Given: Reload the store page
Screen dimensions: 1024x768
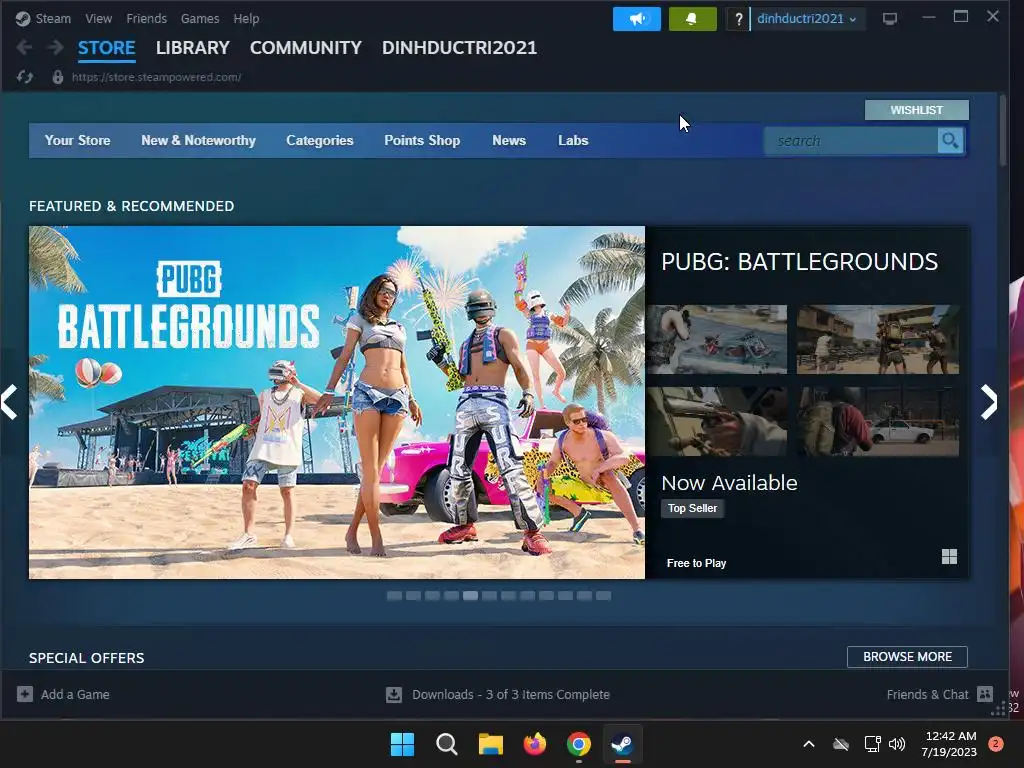Looking at the screenshot, I should pyautogui.click(x=25, y=77).
